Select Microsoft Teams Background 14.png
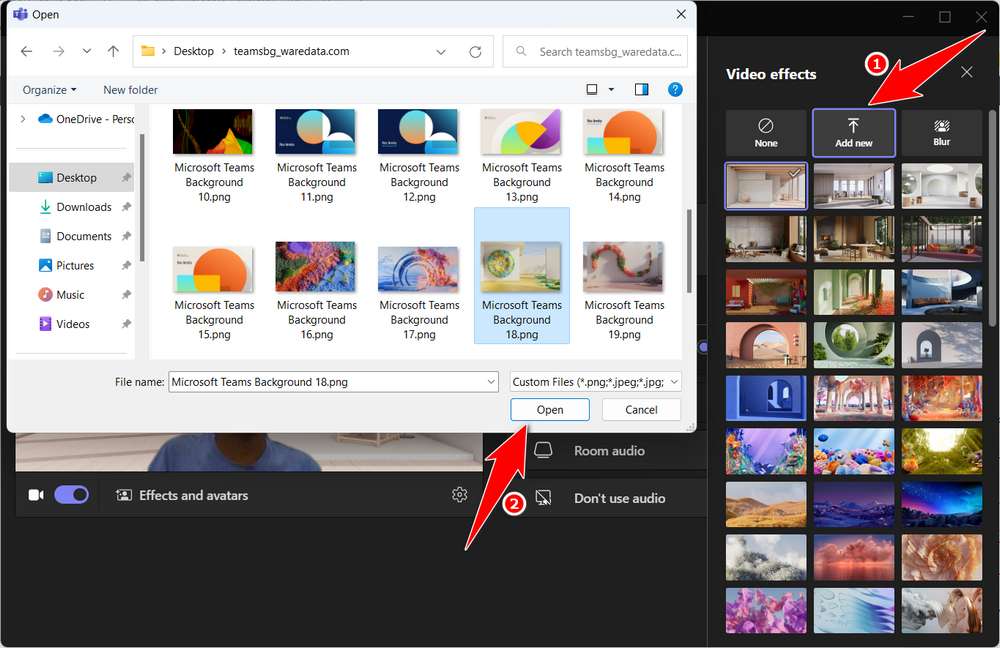The image size is (1000, 648). 624,155
